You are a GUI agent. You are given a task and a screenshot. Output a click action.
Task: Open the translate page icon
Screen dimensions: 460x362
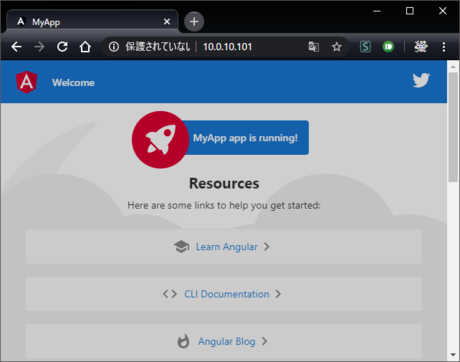tap(313, 47)
